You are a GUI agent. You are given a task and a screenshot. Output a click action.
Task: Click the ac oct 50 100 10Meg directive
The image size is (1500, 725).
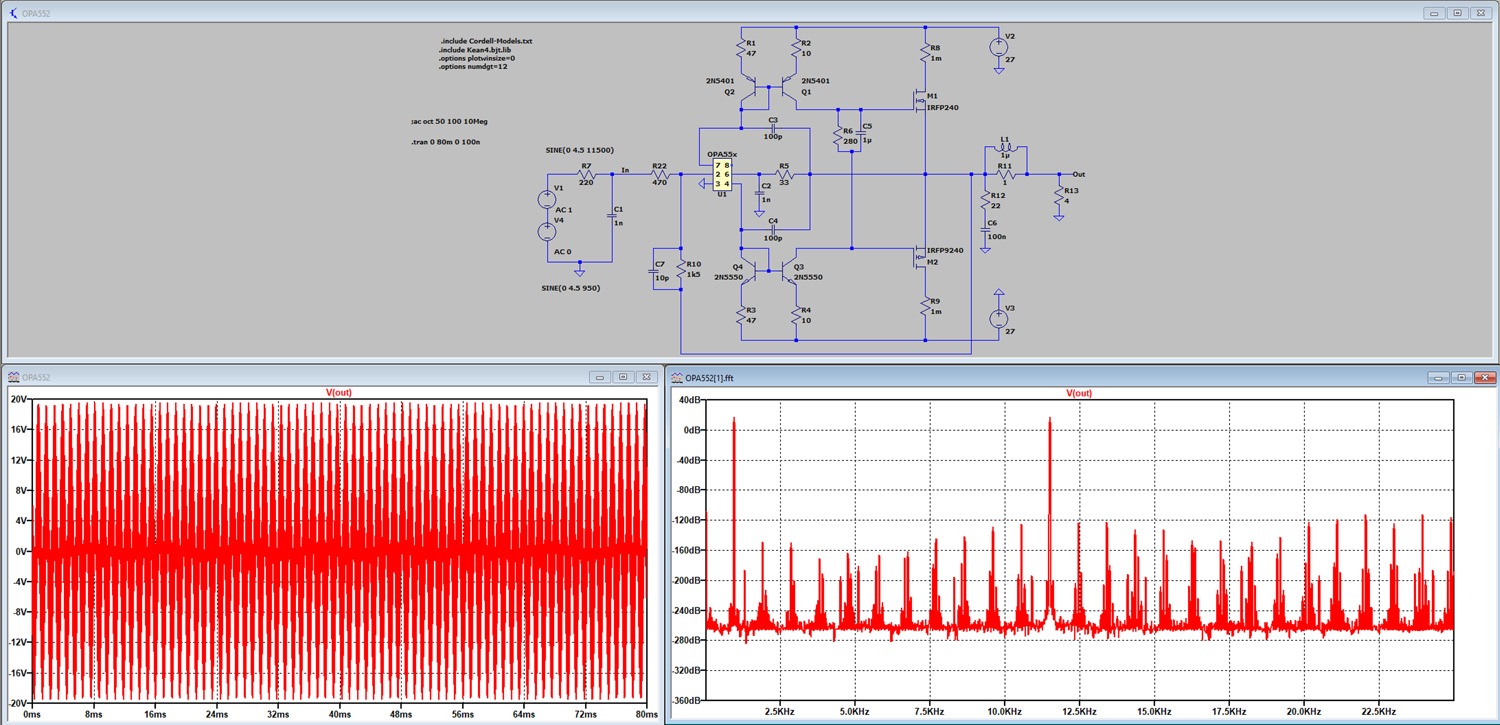449,121
